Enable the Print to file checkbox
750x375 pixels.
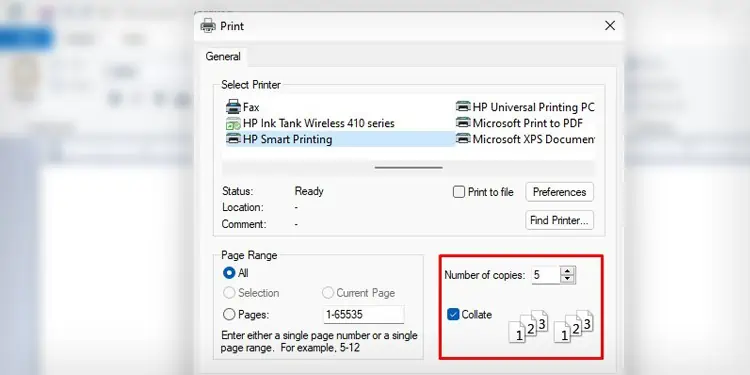coord(459,192)
